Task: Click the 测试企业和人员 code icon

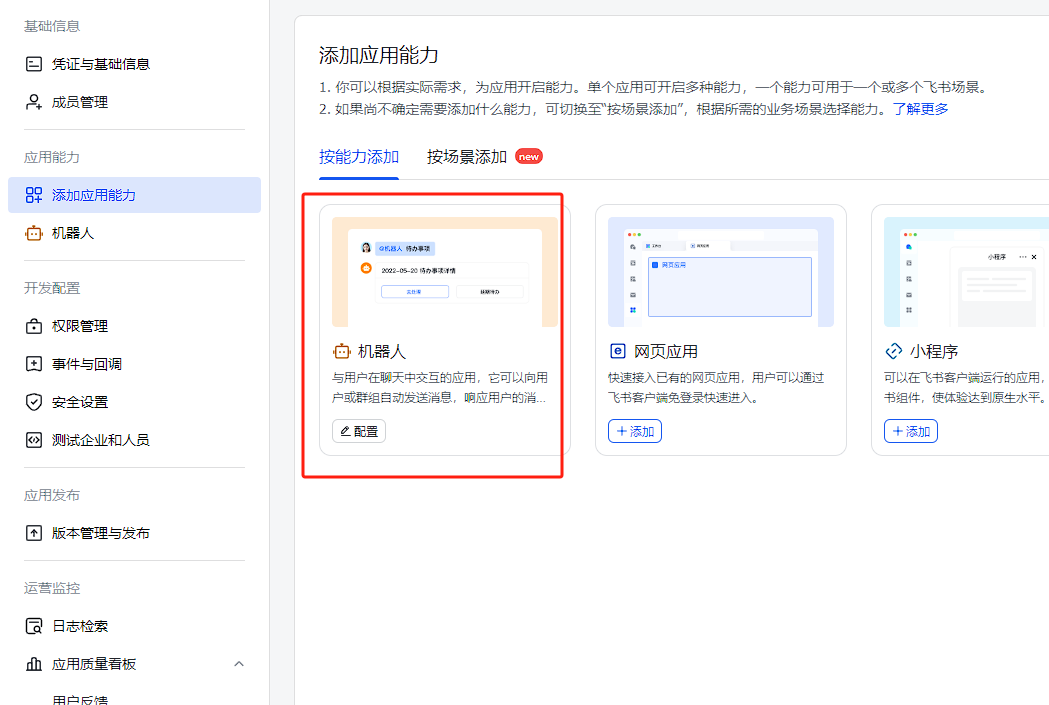Action: point(33,440)
